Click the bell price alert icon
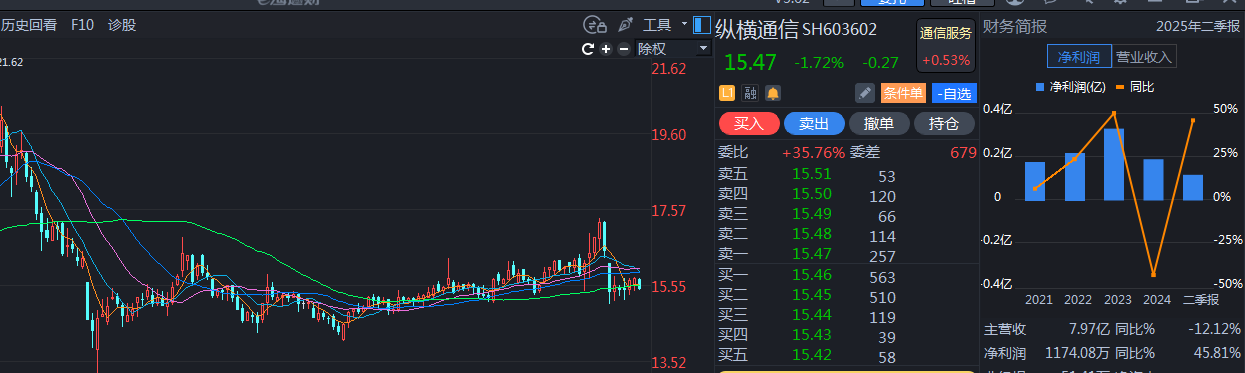The image size is (1245, 373). 773,93
